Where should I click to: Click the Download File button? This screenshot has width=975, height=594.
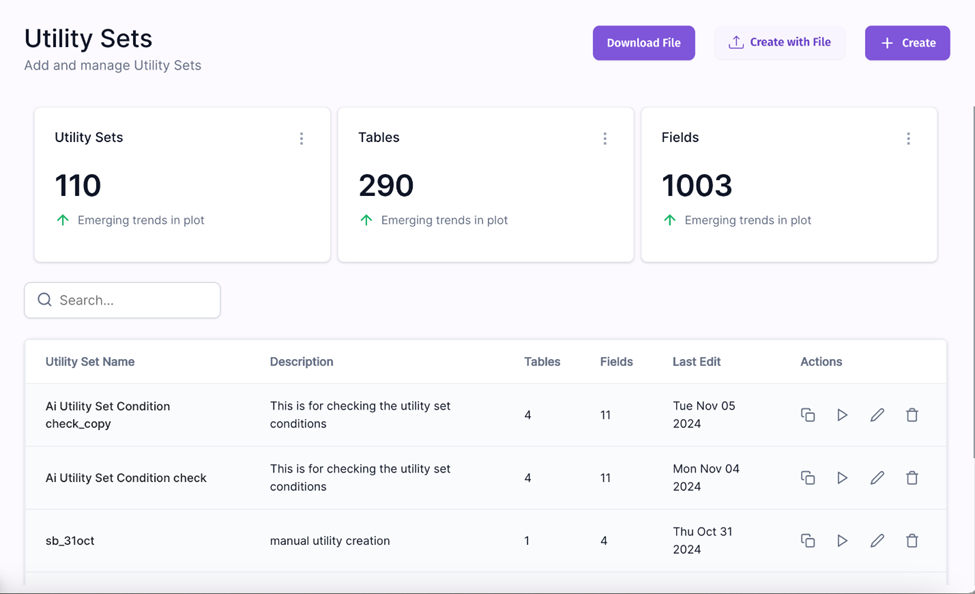click(x=644, y=43)
